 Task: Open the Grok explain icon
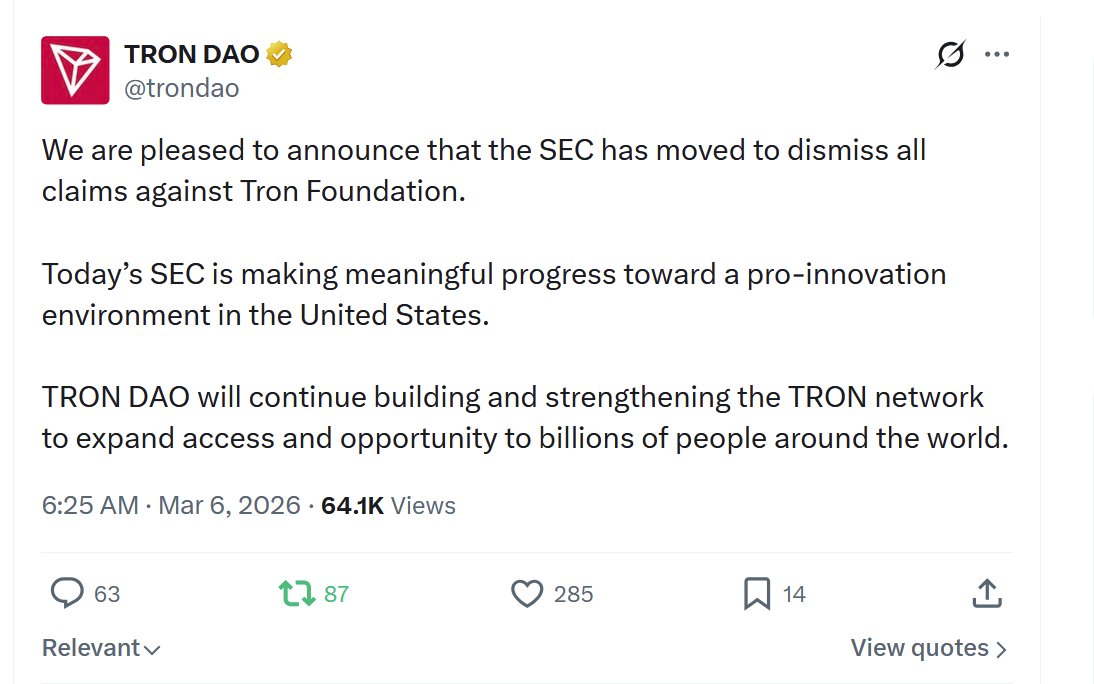pyautogui.click(x=950, y=55)
